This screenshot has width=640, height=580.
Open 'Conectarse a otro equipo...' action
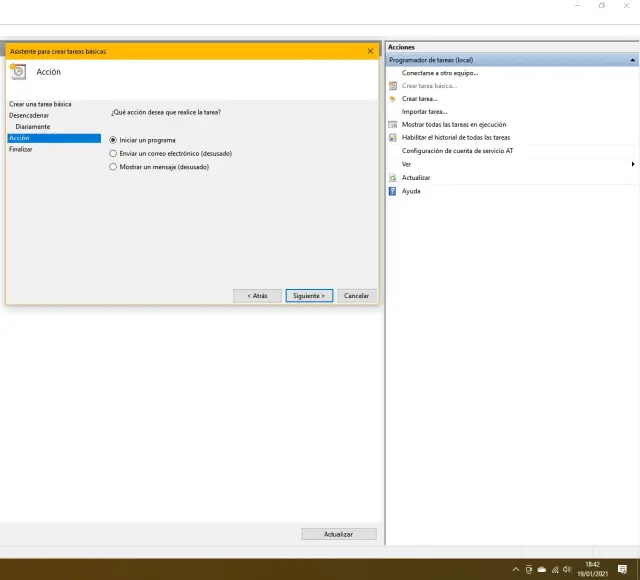(439, 73)
